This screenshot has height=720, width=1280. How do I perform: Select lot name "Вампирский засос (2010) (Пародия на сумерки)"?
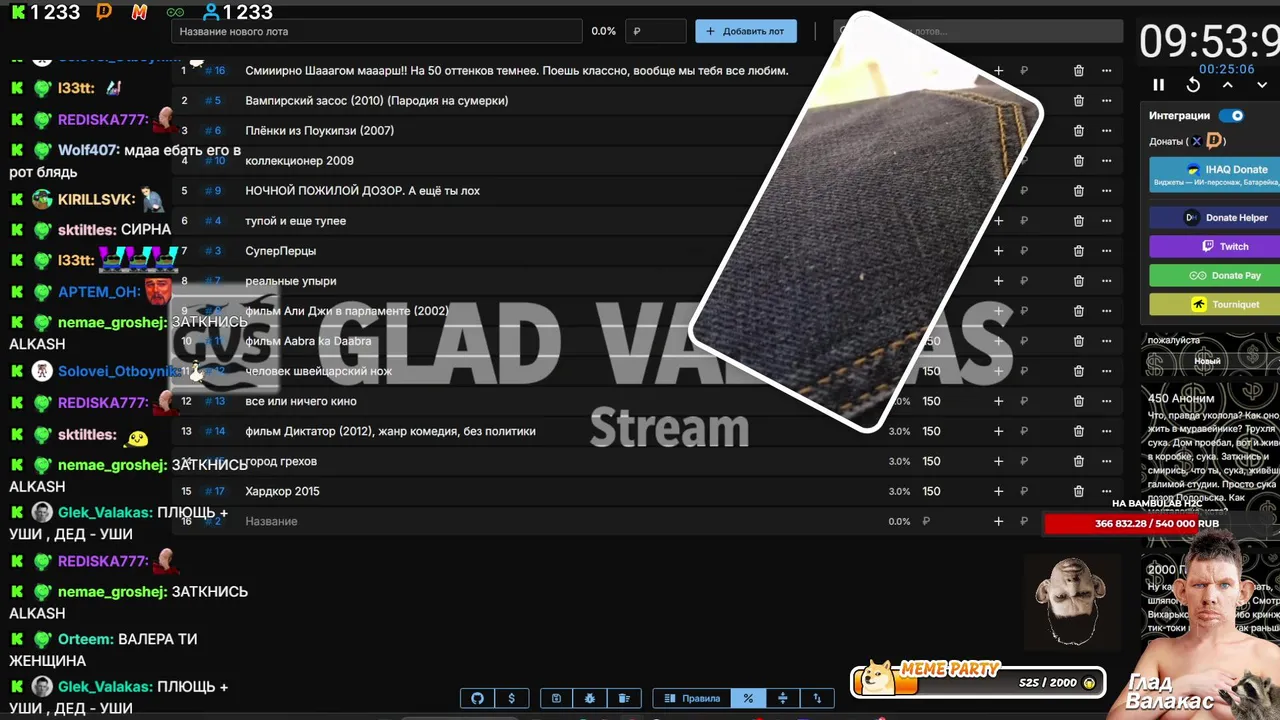[x=376, y=101]
